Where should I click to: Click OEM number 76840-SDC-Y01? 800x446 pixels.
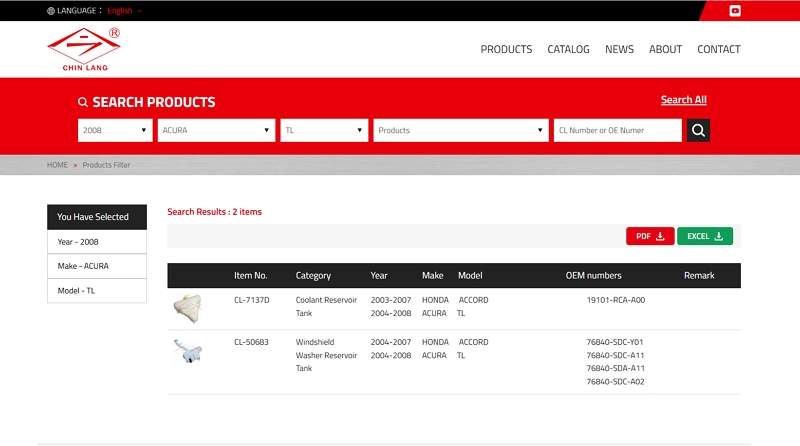point(615,342)
